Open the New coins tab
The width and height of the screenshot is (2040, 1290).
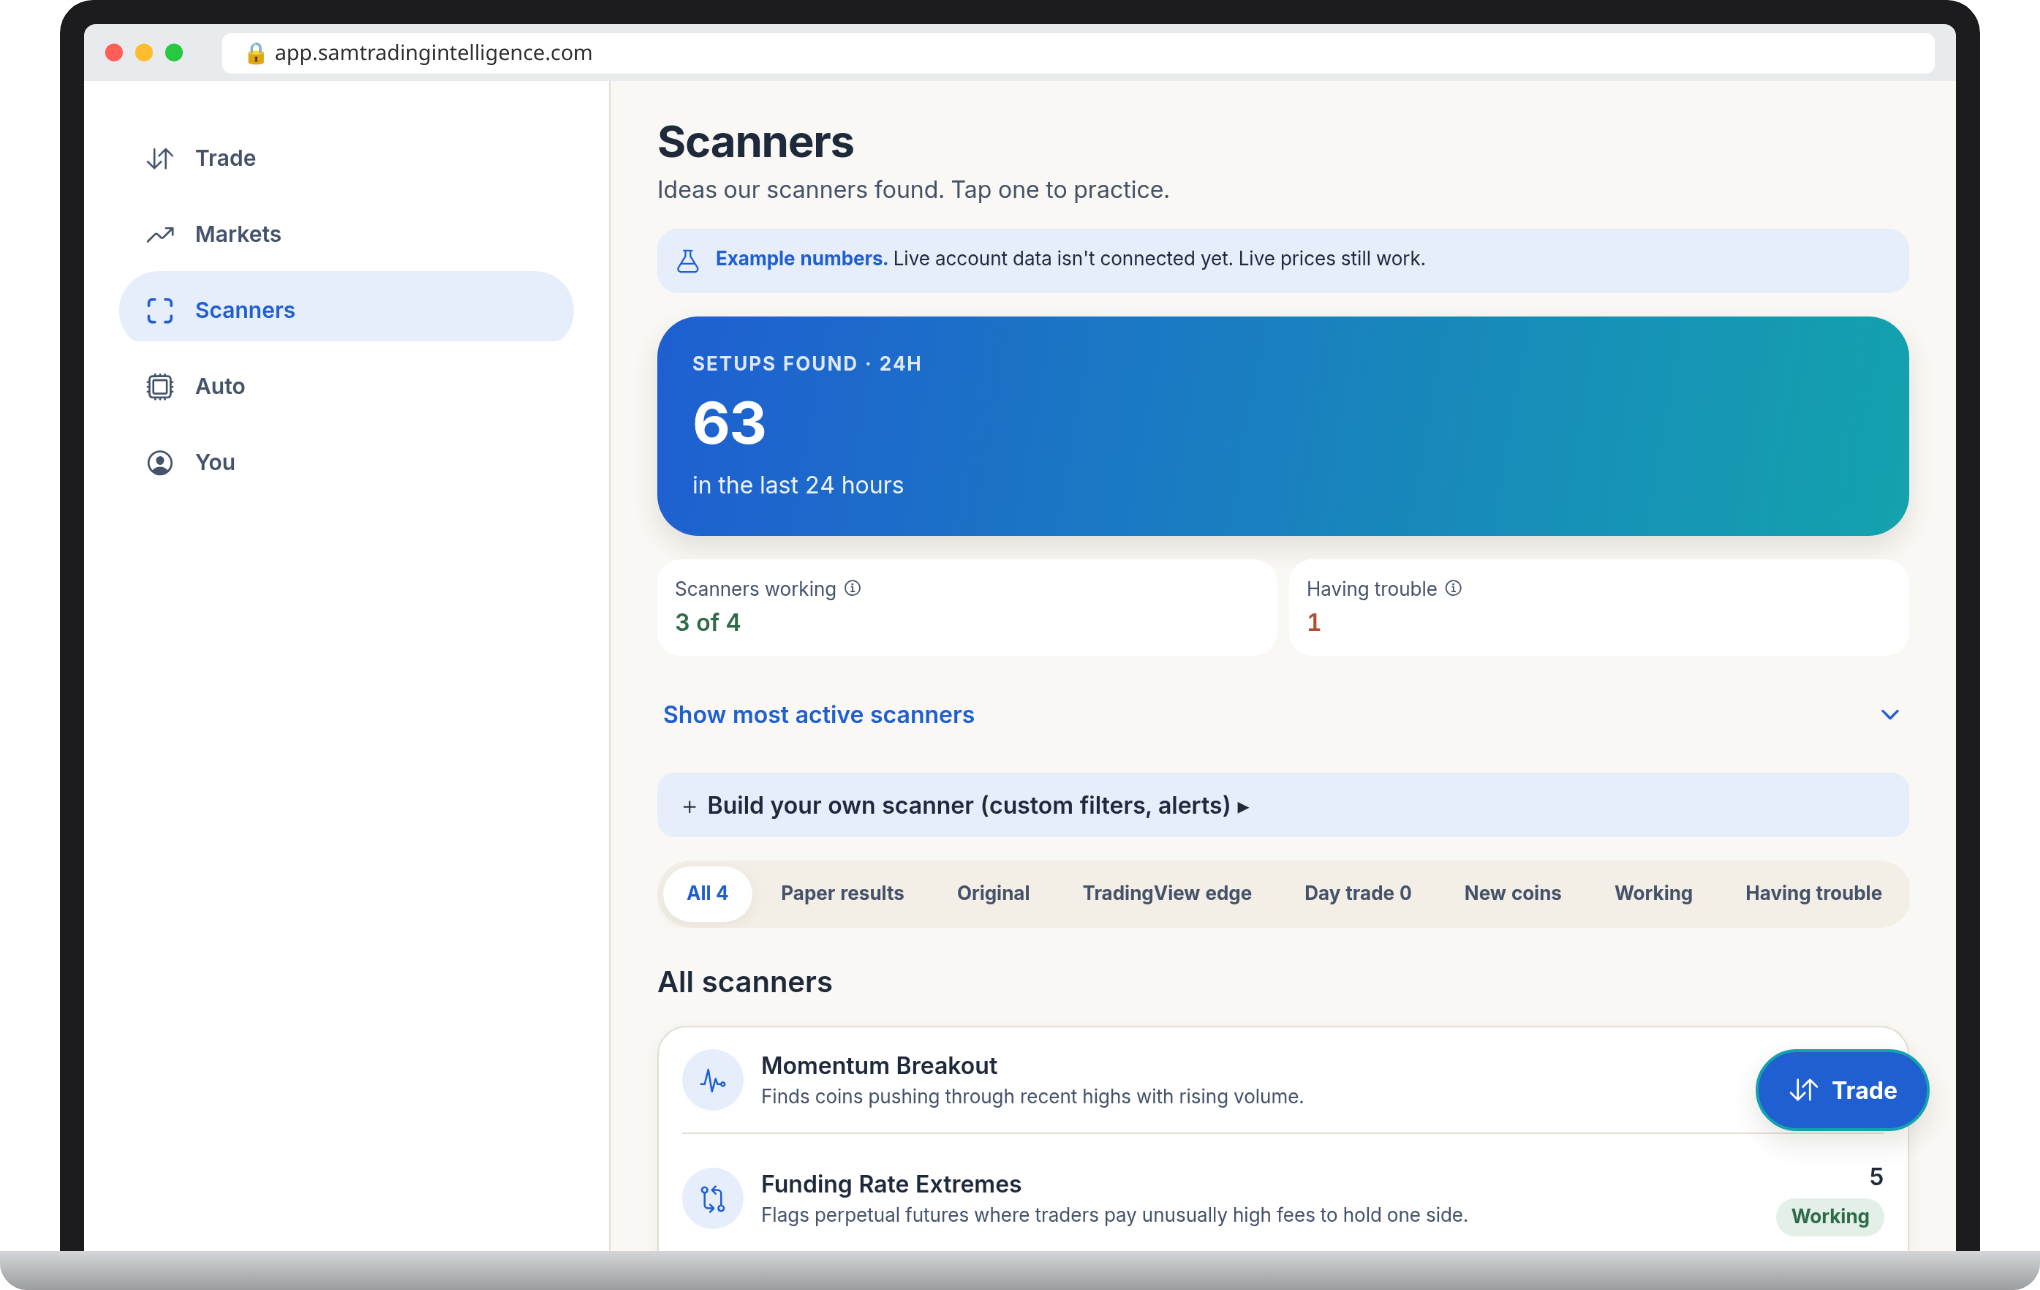[x=1513, y=893]
